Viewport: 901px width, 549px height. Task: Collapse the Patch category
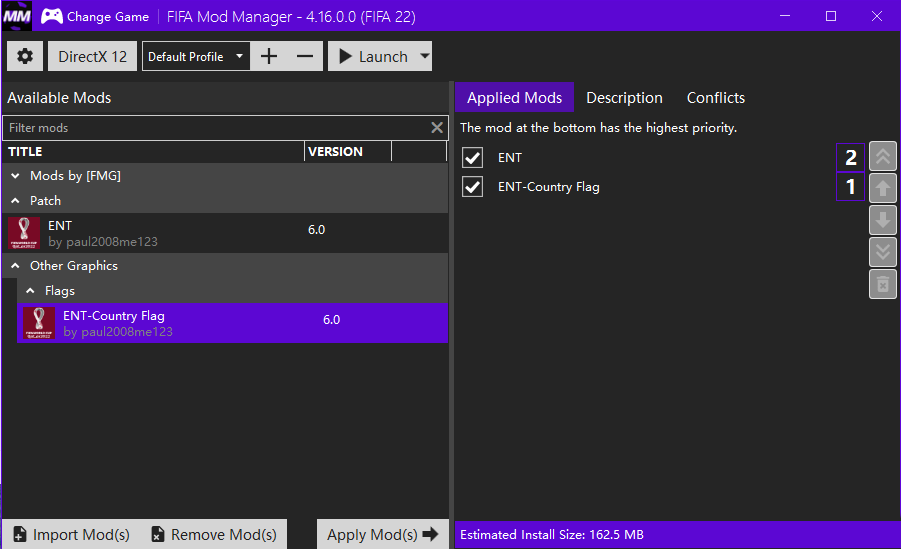point(16,201)
